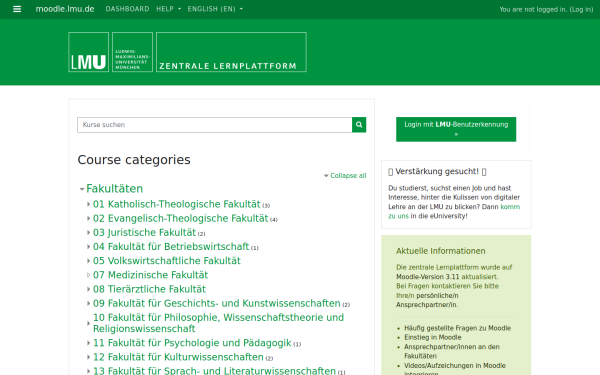This screenshot has width=600, height=375.
Task: Go to Dashboard
Action: 127,9
